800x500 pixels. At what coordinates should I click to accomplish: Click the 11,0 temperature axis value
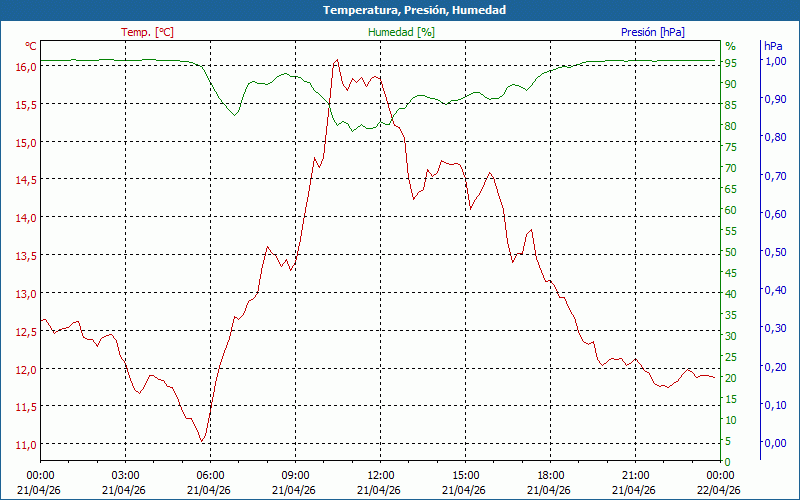(26, 444)
